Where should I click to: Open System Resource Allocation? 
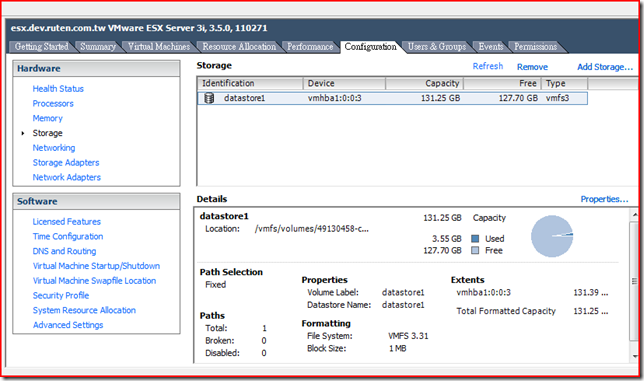pos(84,310)
